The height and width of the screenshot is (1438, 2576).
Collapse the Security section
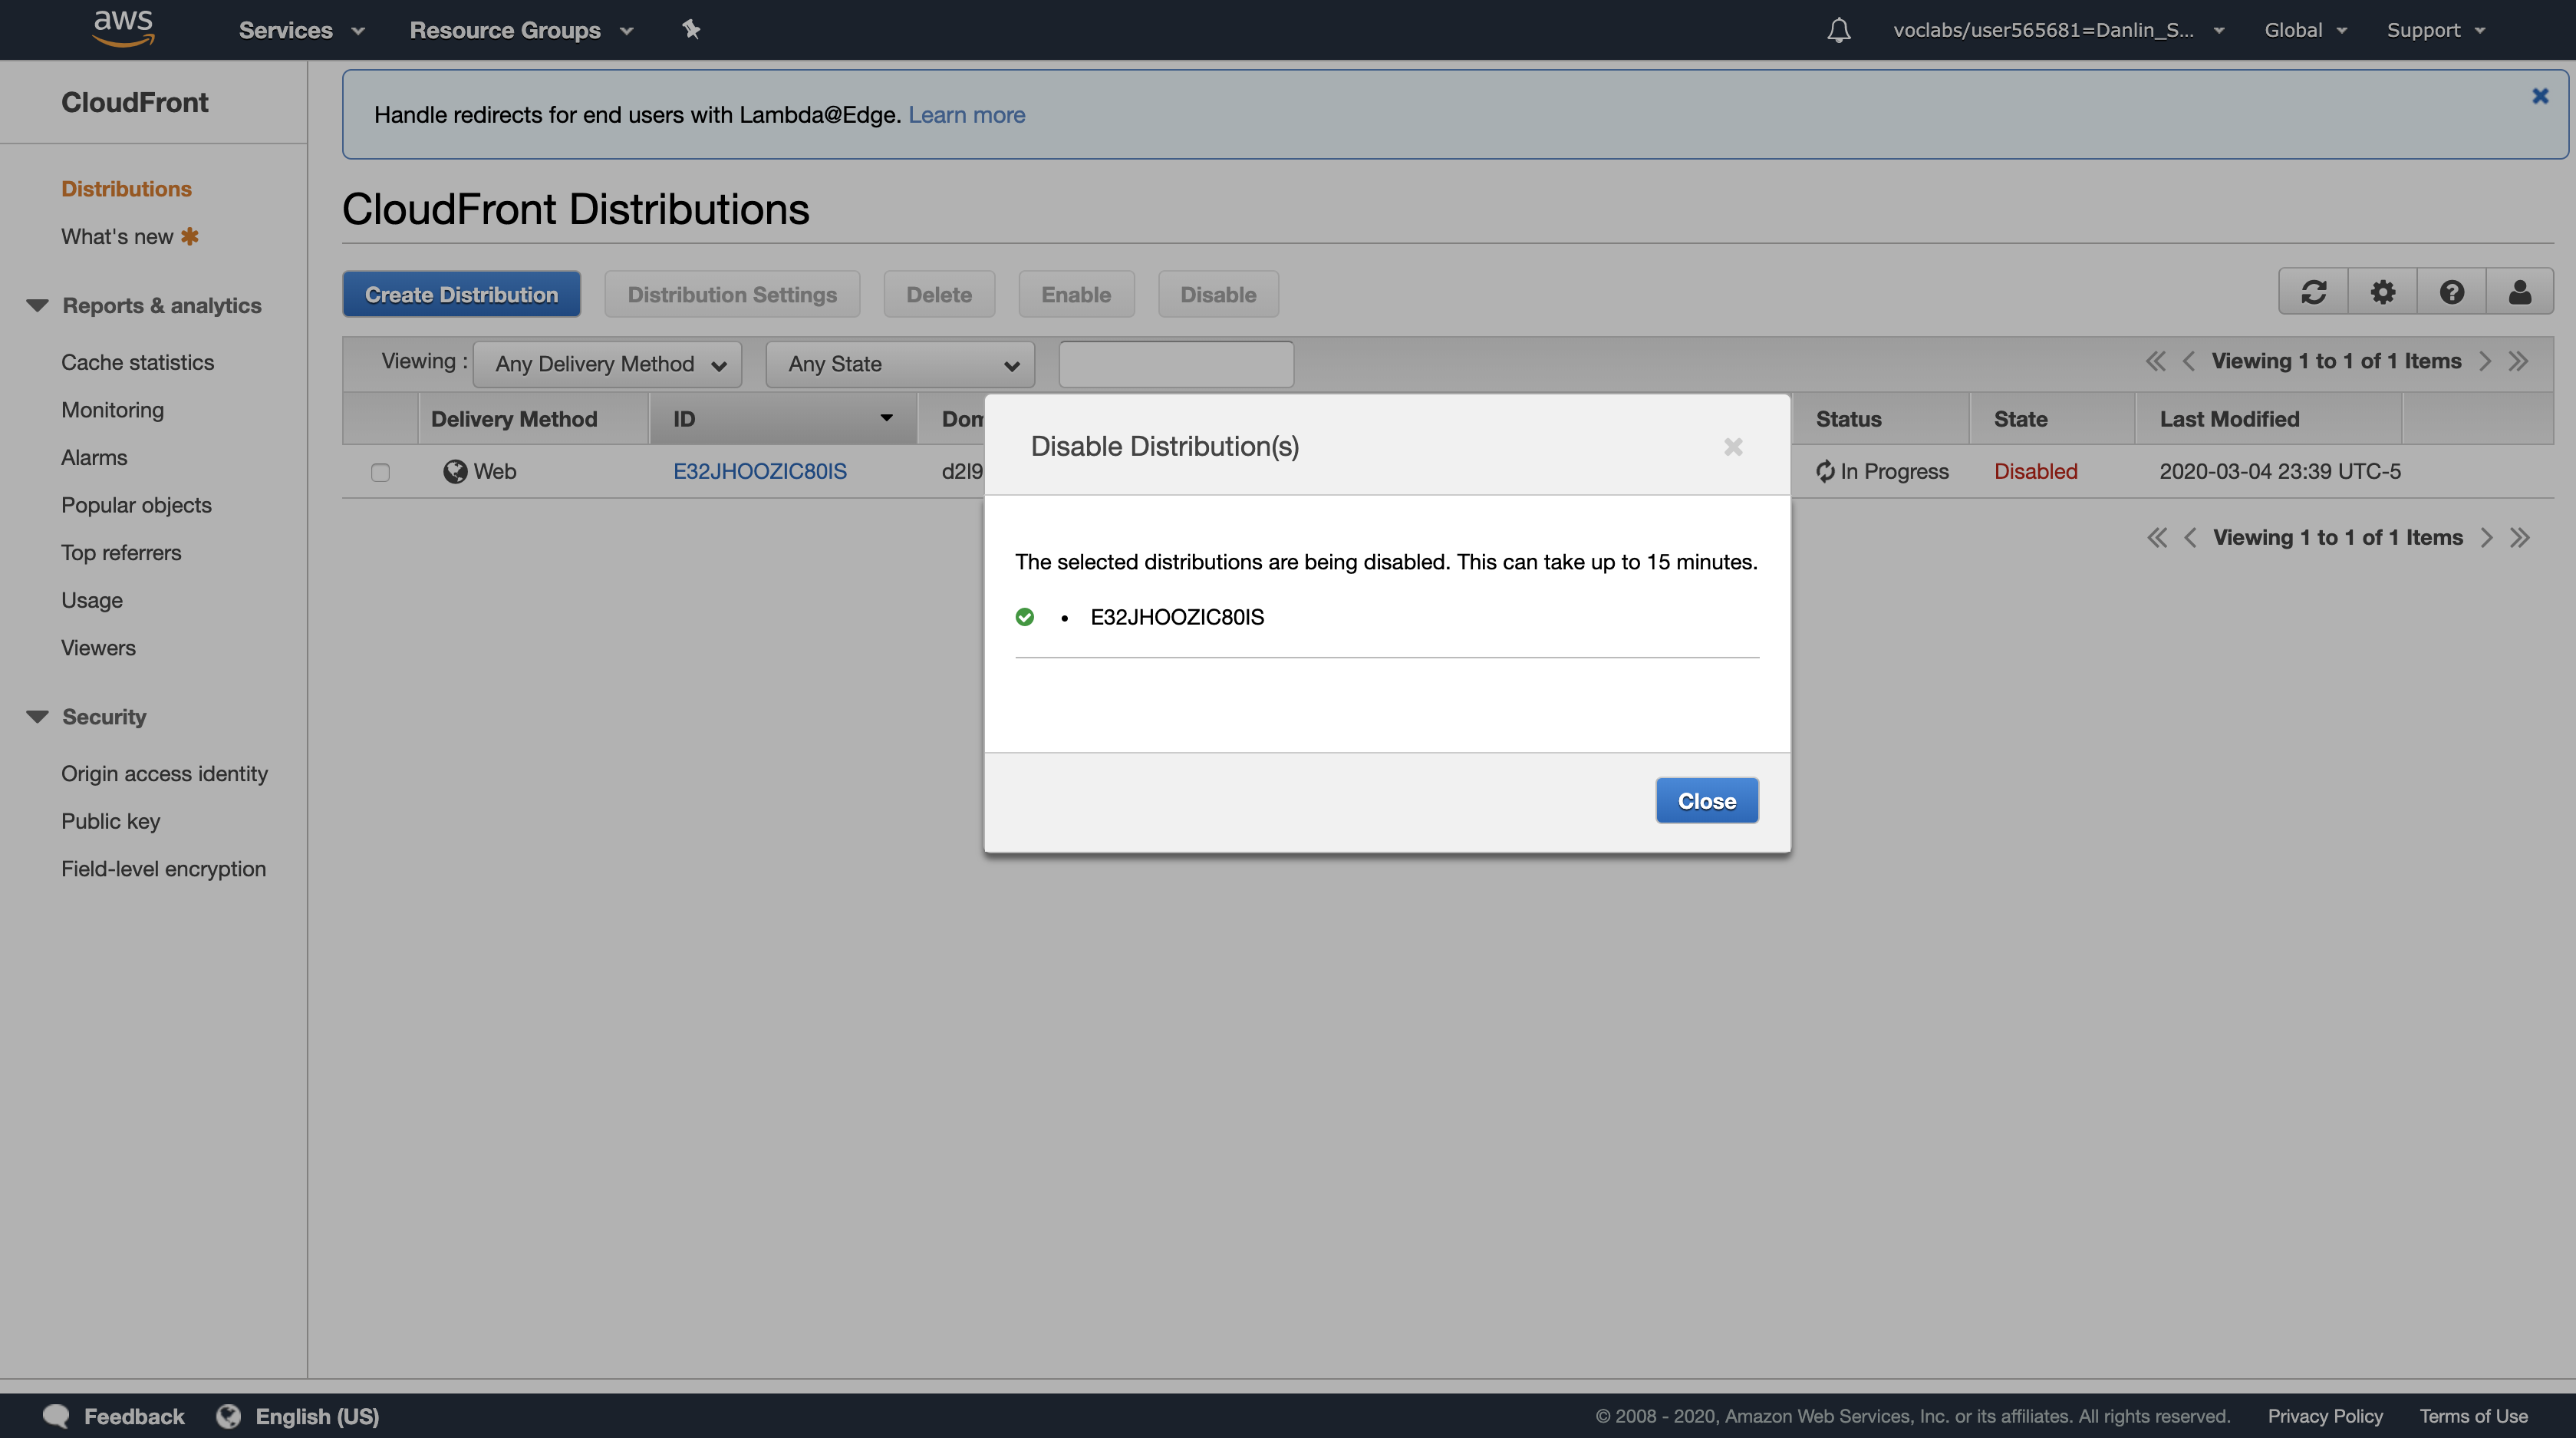pyautogui.click(x=38, y=717)
